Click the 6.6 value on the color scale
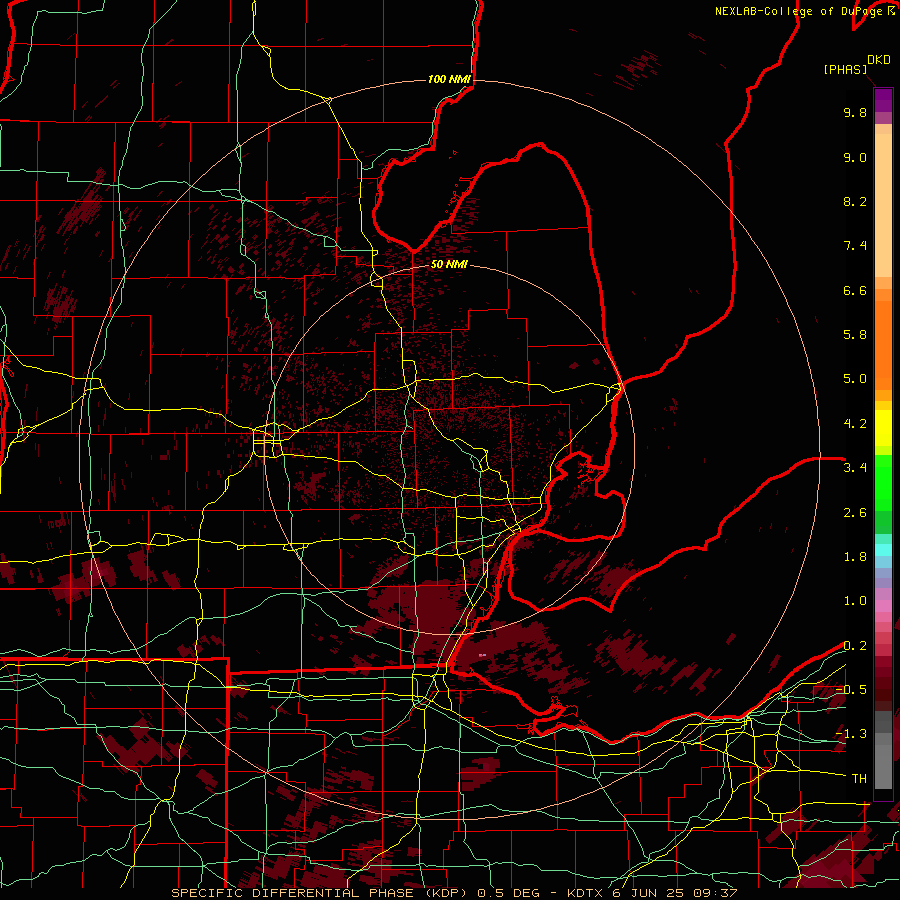900x900 pixels. (855, 290)
